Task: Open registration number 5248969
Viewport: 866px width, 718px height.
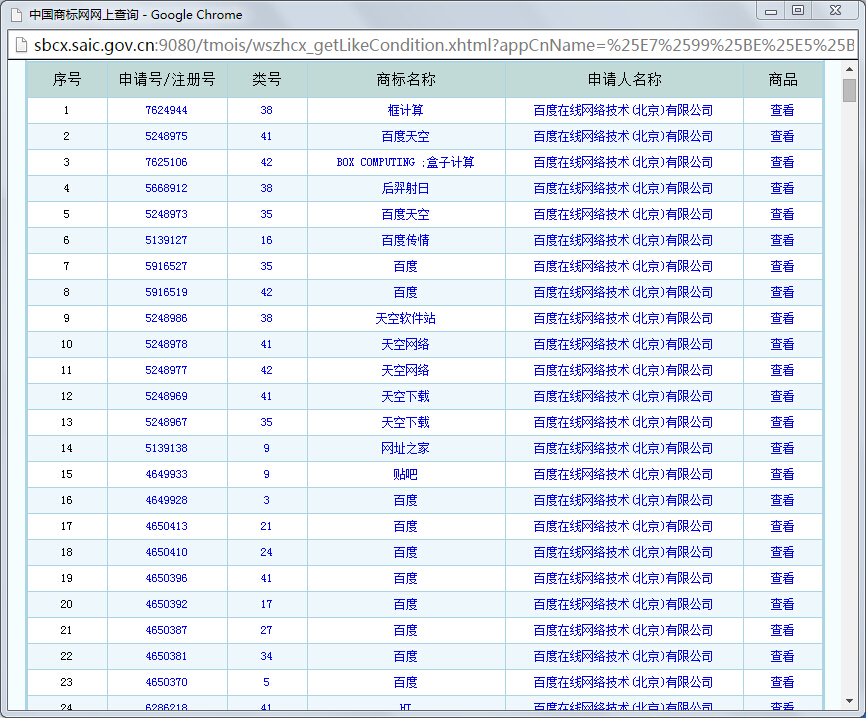Action: click(x=166, y=396)
